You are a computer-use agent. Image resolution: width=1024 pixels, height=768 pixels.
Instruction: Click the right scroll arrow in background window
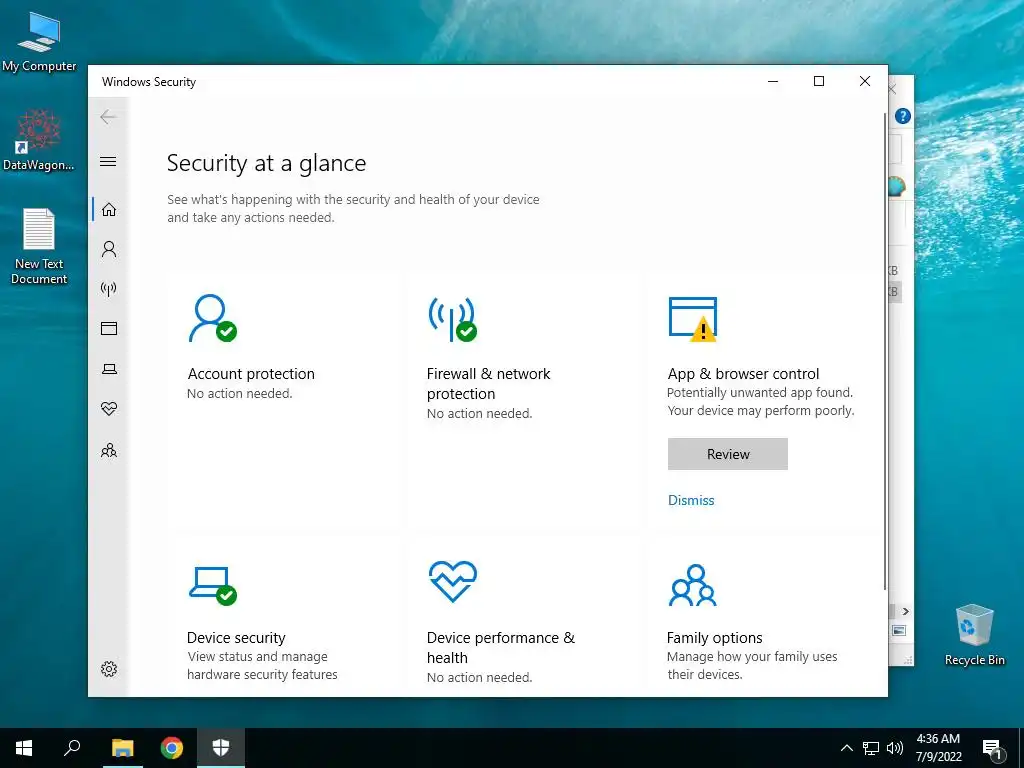click(x=905, y=611)
